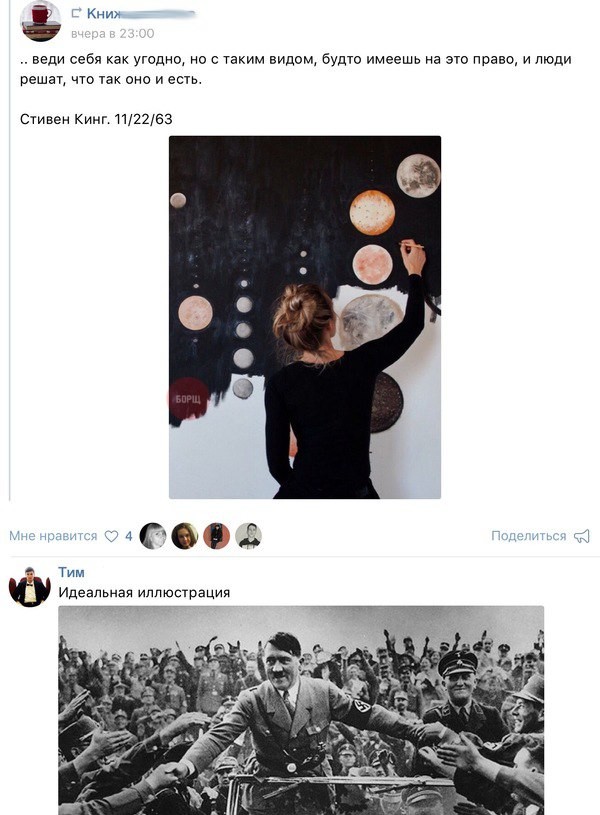Screen dimensions: 600x815
Task: Click the first liker avatar
Action: pyautogui.click(x=153, y=536)
